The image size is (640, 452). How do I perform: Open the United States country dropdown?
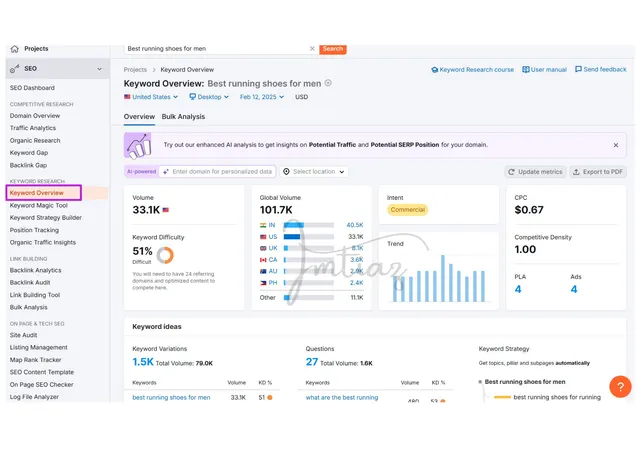(151, 97)
